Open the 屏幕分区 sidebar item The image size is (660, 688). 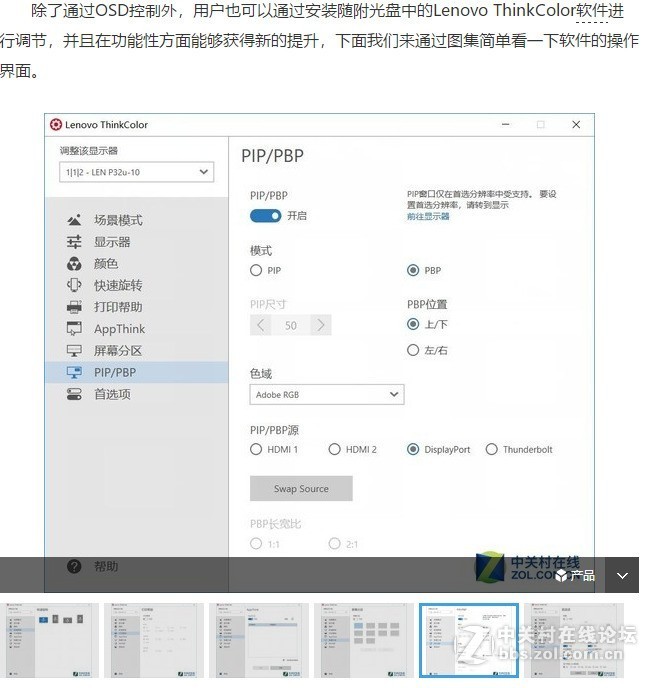pyautogui.click(x=118, y=351)
